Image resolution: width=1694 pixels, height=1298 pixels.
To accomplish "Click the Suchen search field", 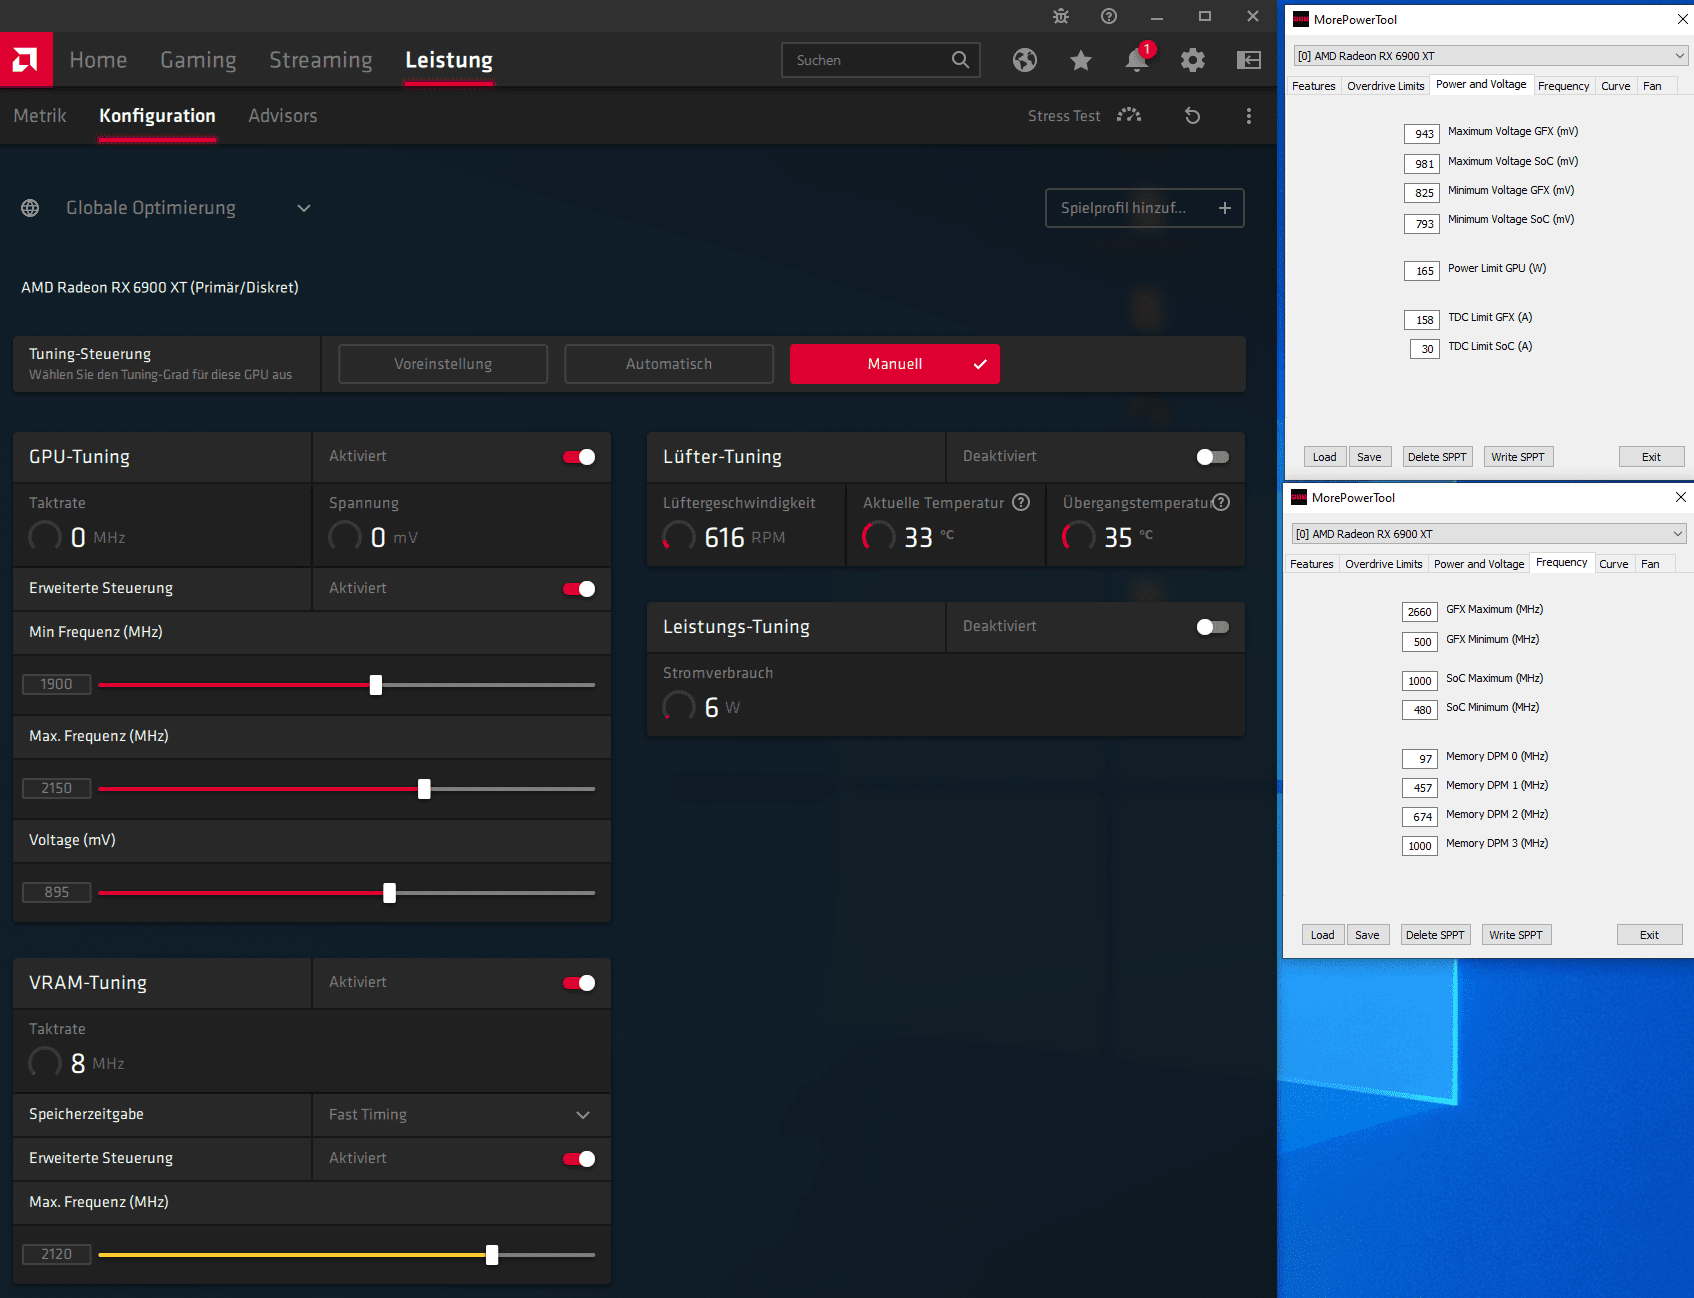I will [880, 60].
